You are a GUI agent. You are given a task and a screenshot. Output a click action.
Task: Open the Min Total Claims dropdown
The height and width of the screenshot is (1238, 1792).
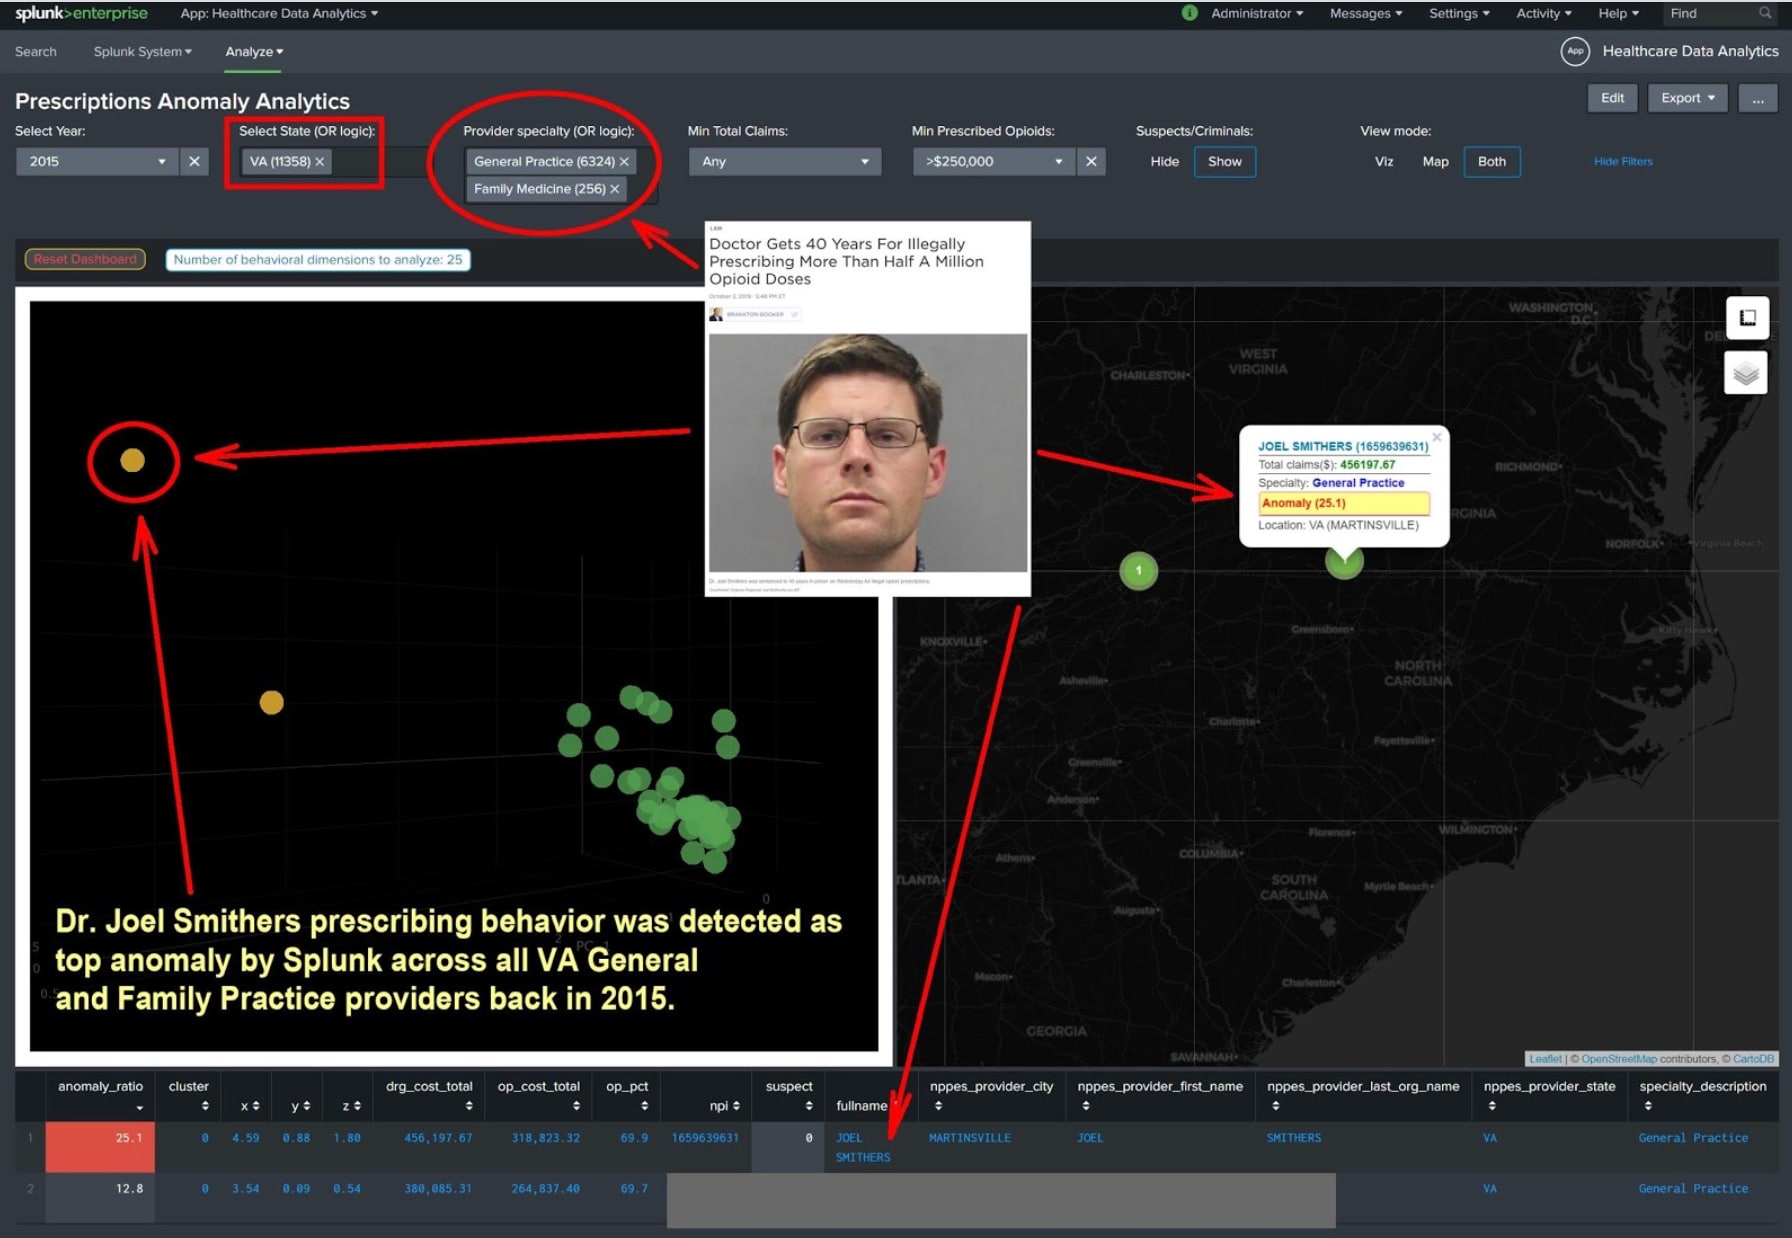point(784,161)
